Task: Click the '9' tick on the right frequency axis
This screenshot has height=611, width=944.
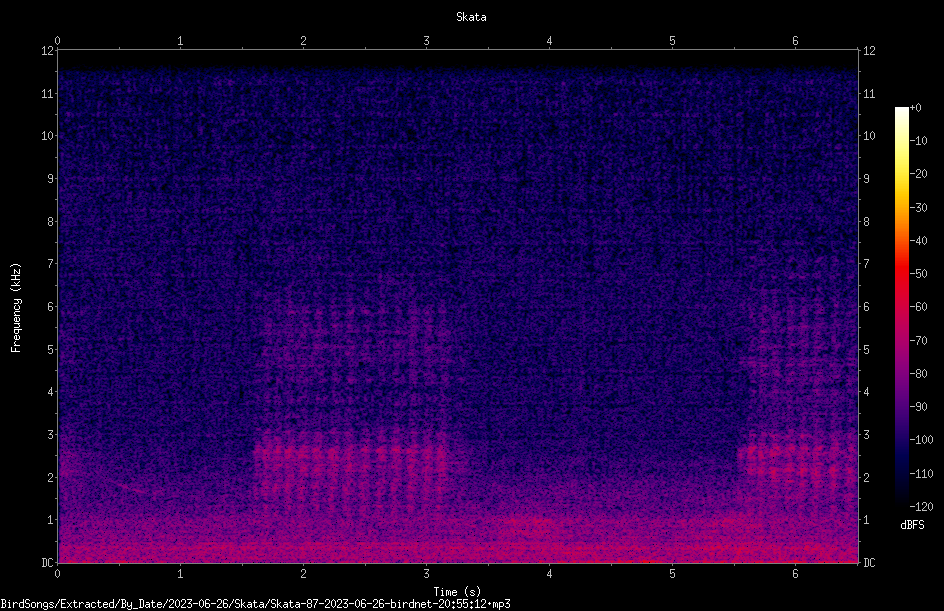Action: [x=866, y=179]
